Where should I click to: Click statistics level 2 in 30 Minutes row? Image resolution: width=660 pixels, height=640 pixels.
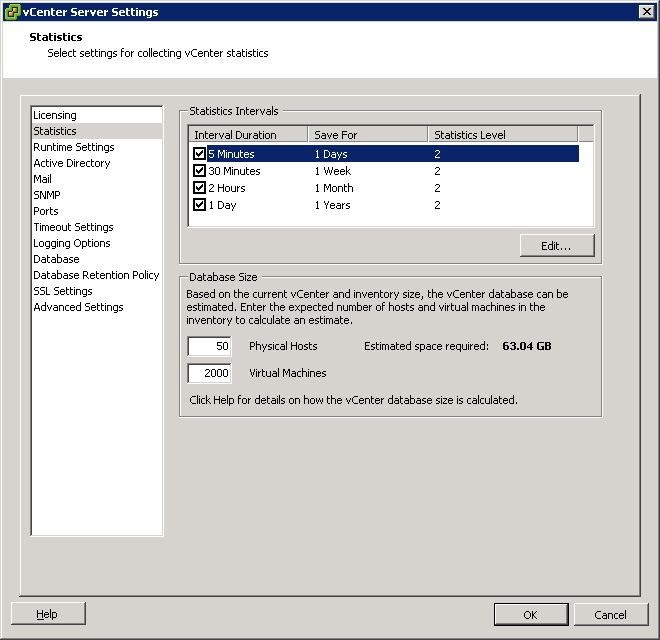[437, 171]
